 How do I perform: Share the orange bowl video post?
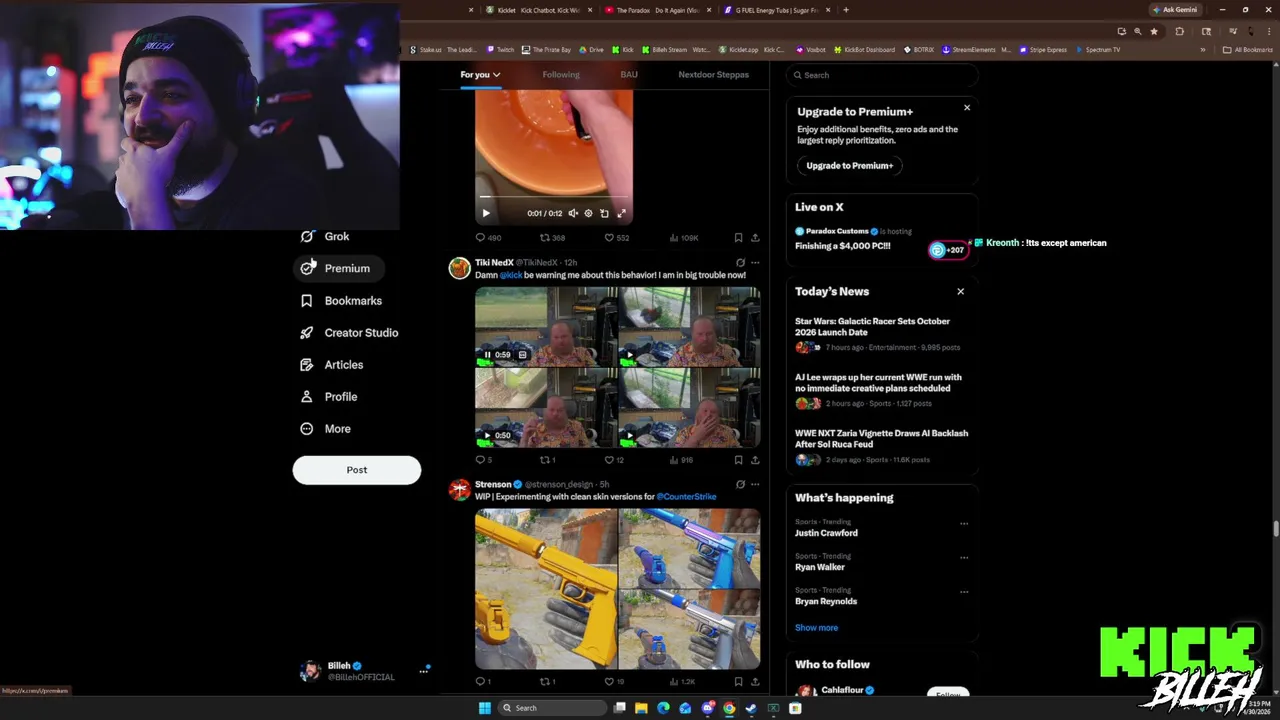755,238
